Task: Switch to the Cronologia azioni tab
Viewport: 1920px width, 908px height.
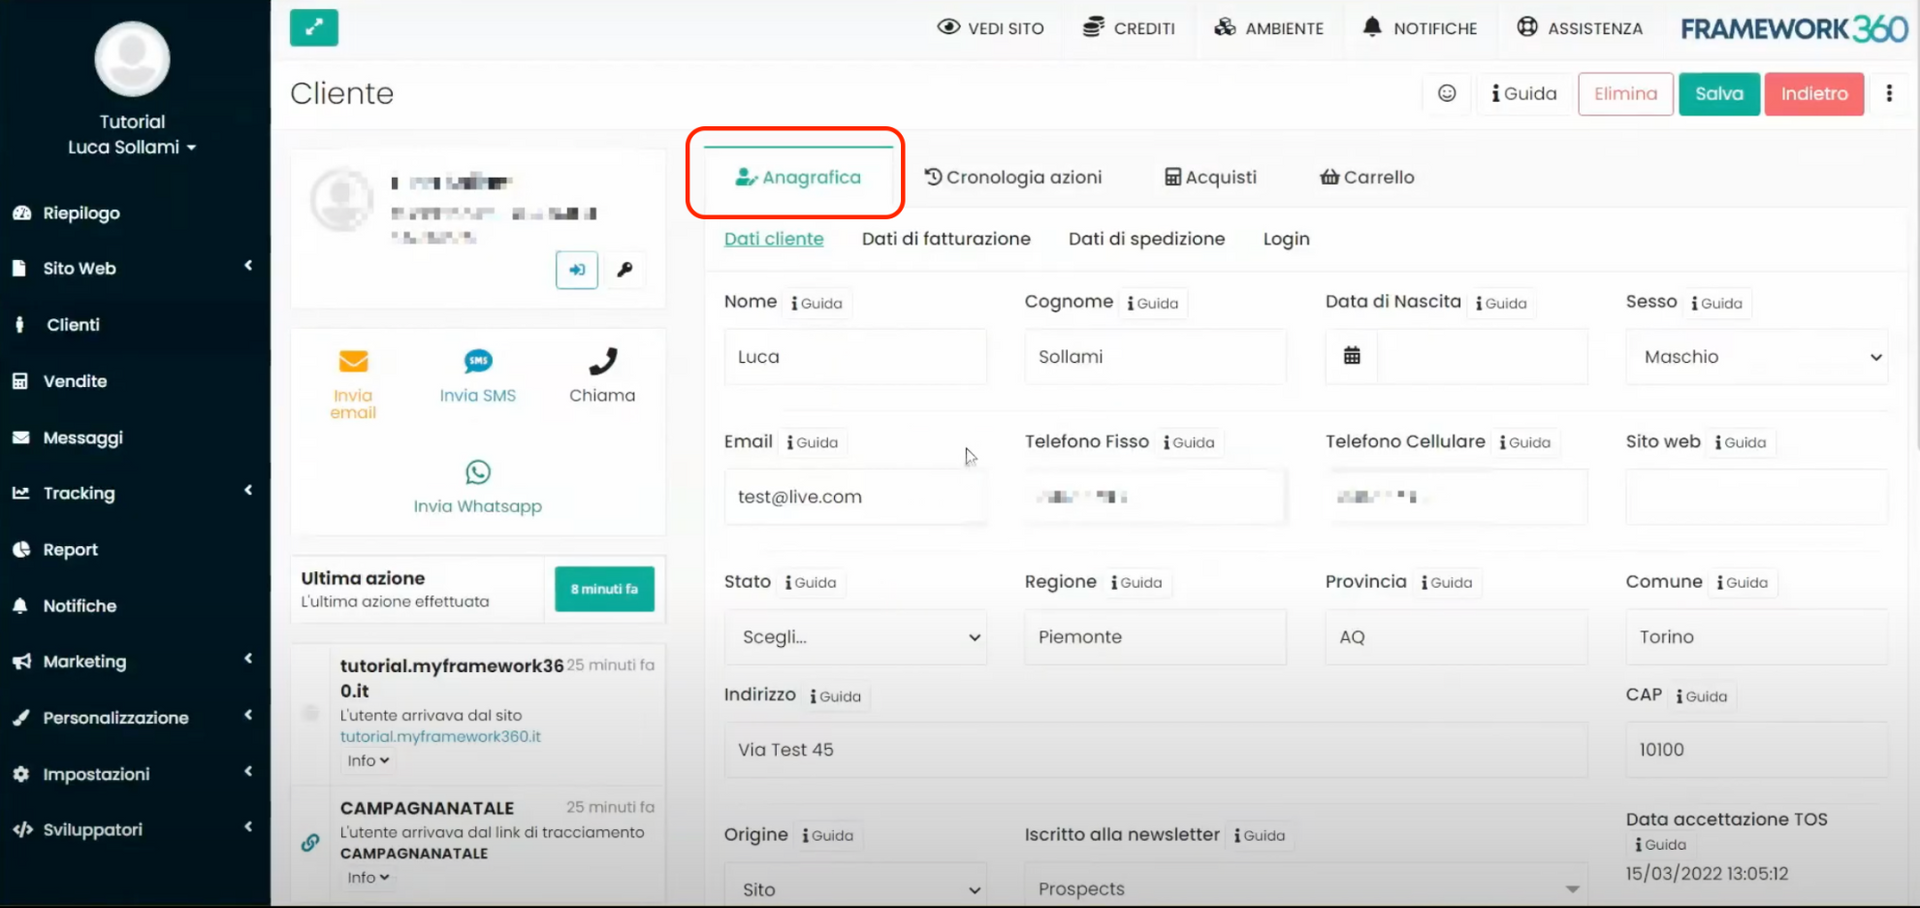Action: click(1013, 177)
